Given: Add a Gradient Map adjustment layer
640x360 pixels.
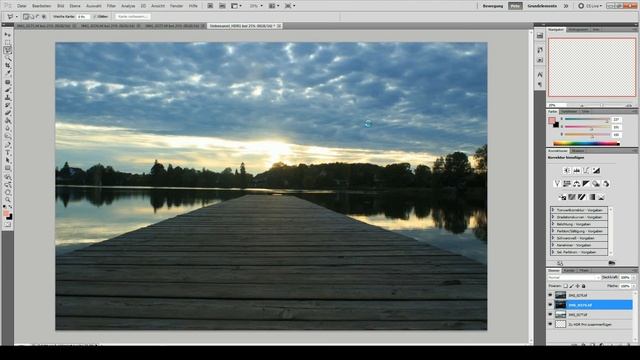Looking at the screenshot, I should 591,197.
